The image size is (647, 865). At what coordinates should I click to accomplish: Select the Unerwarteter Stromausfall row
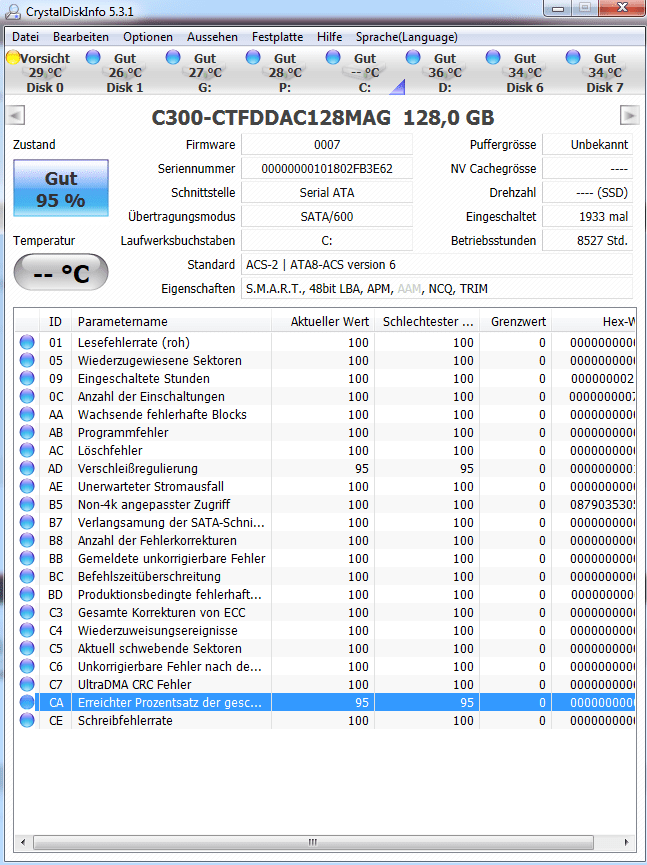point(325,487)
